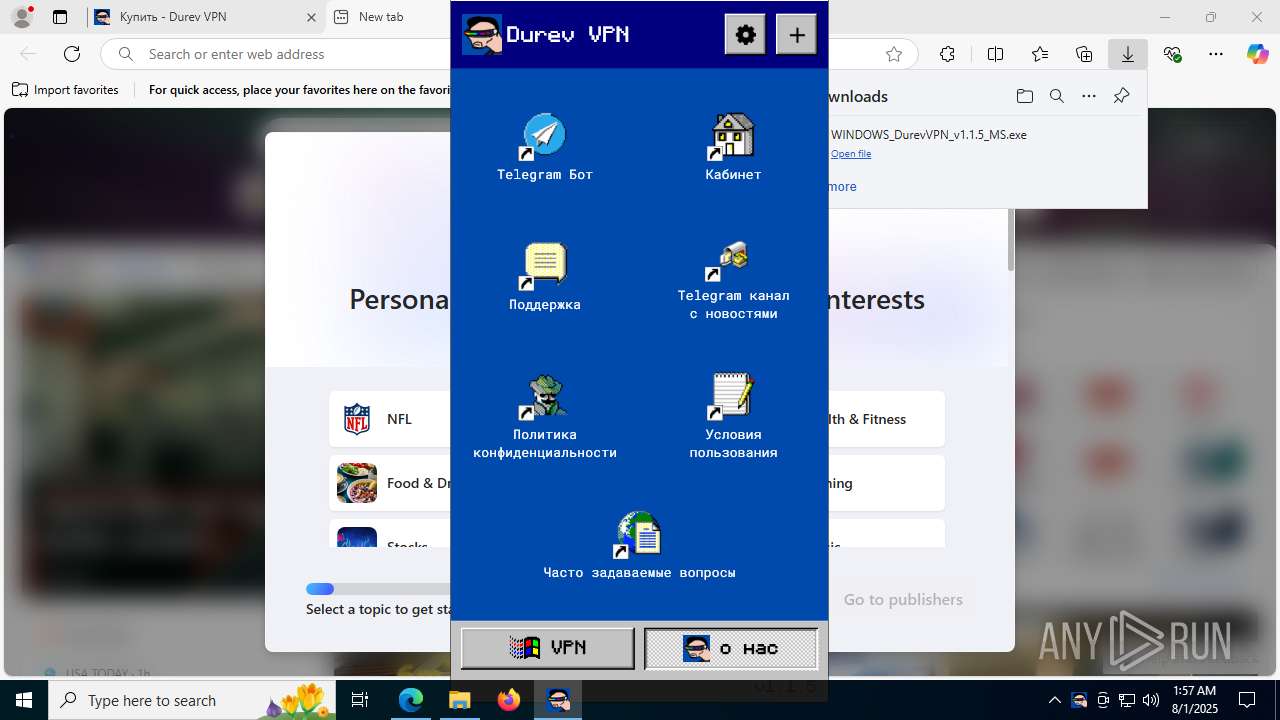Open Политика конфиденциальности spy icon
Image resolution: width=1280 pixels, height=720 pixels.
pyautogui.click(x=544, y=397)
